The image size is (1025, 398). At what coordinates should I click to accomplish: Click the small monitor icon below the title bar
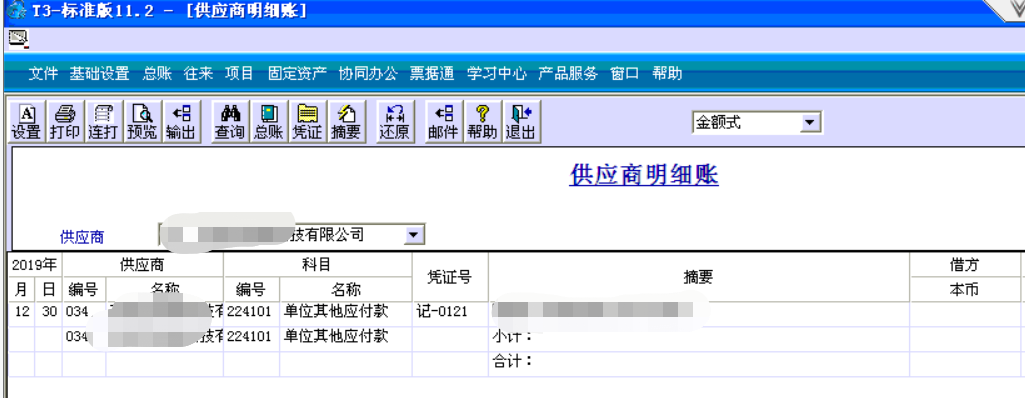(18, 38)
